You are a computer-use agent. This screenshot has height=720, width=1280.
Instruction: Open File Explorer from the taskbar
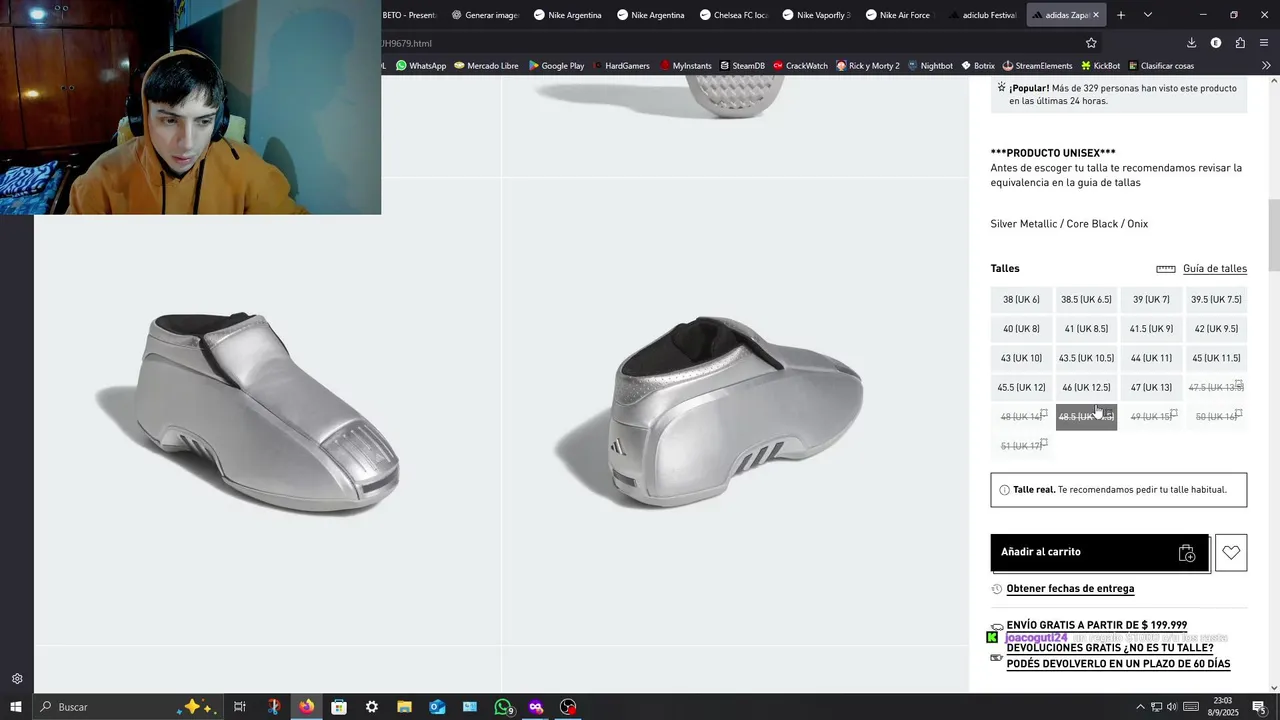(x=404, y=707)
